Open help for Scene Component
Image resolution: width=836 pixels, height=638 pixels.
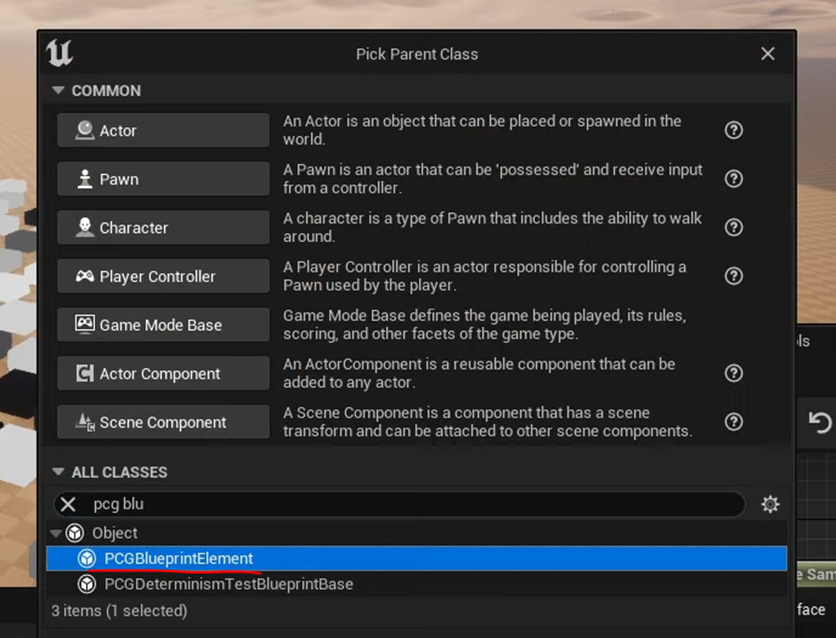coord(734,422)
